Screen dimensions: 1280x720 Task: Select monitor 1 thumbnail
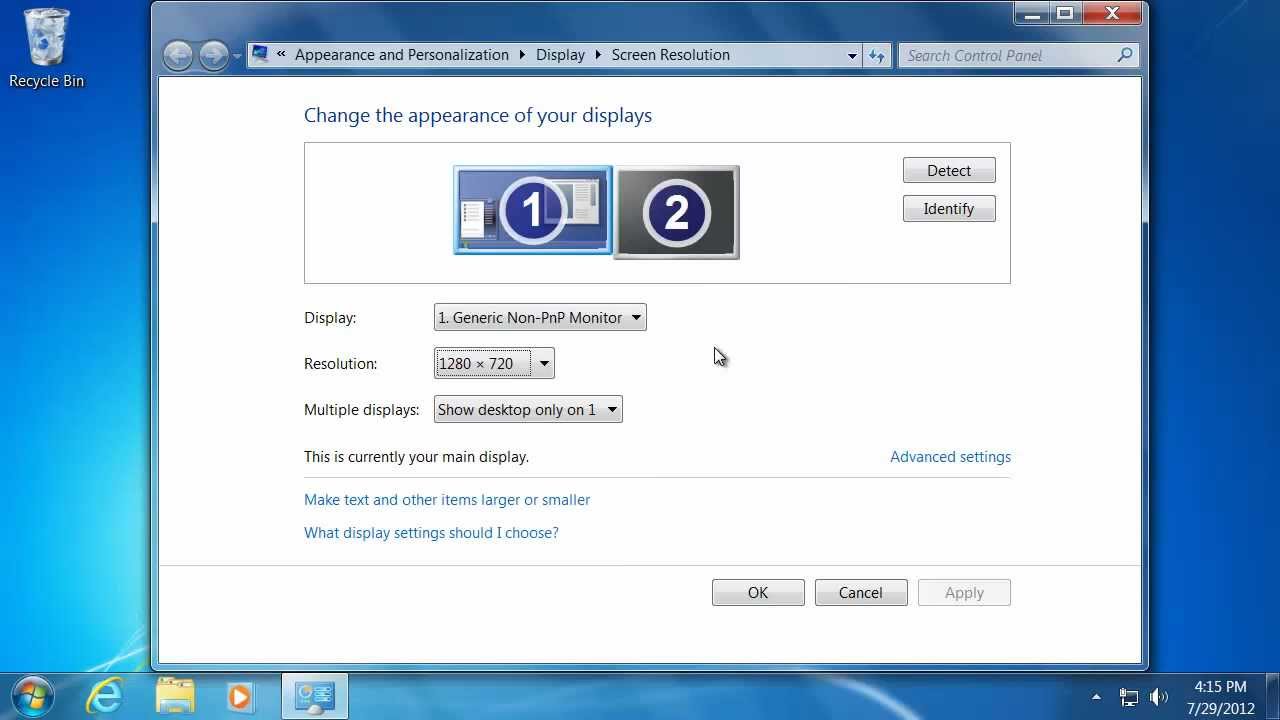pos(532,210)
